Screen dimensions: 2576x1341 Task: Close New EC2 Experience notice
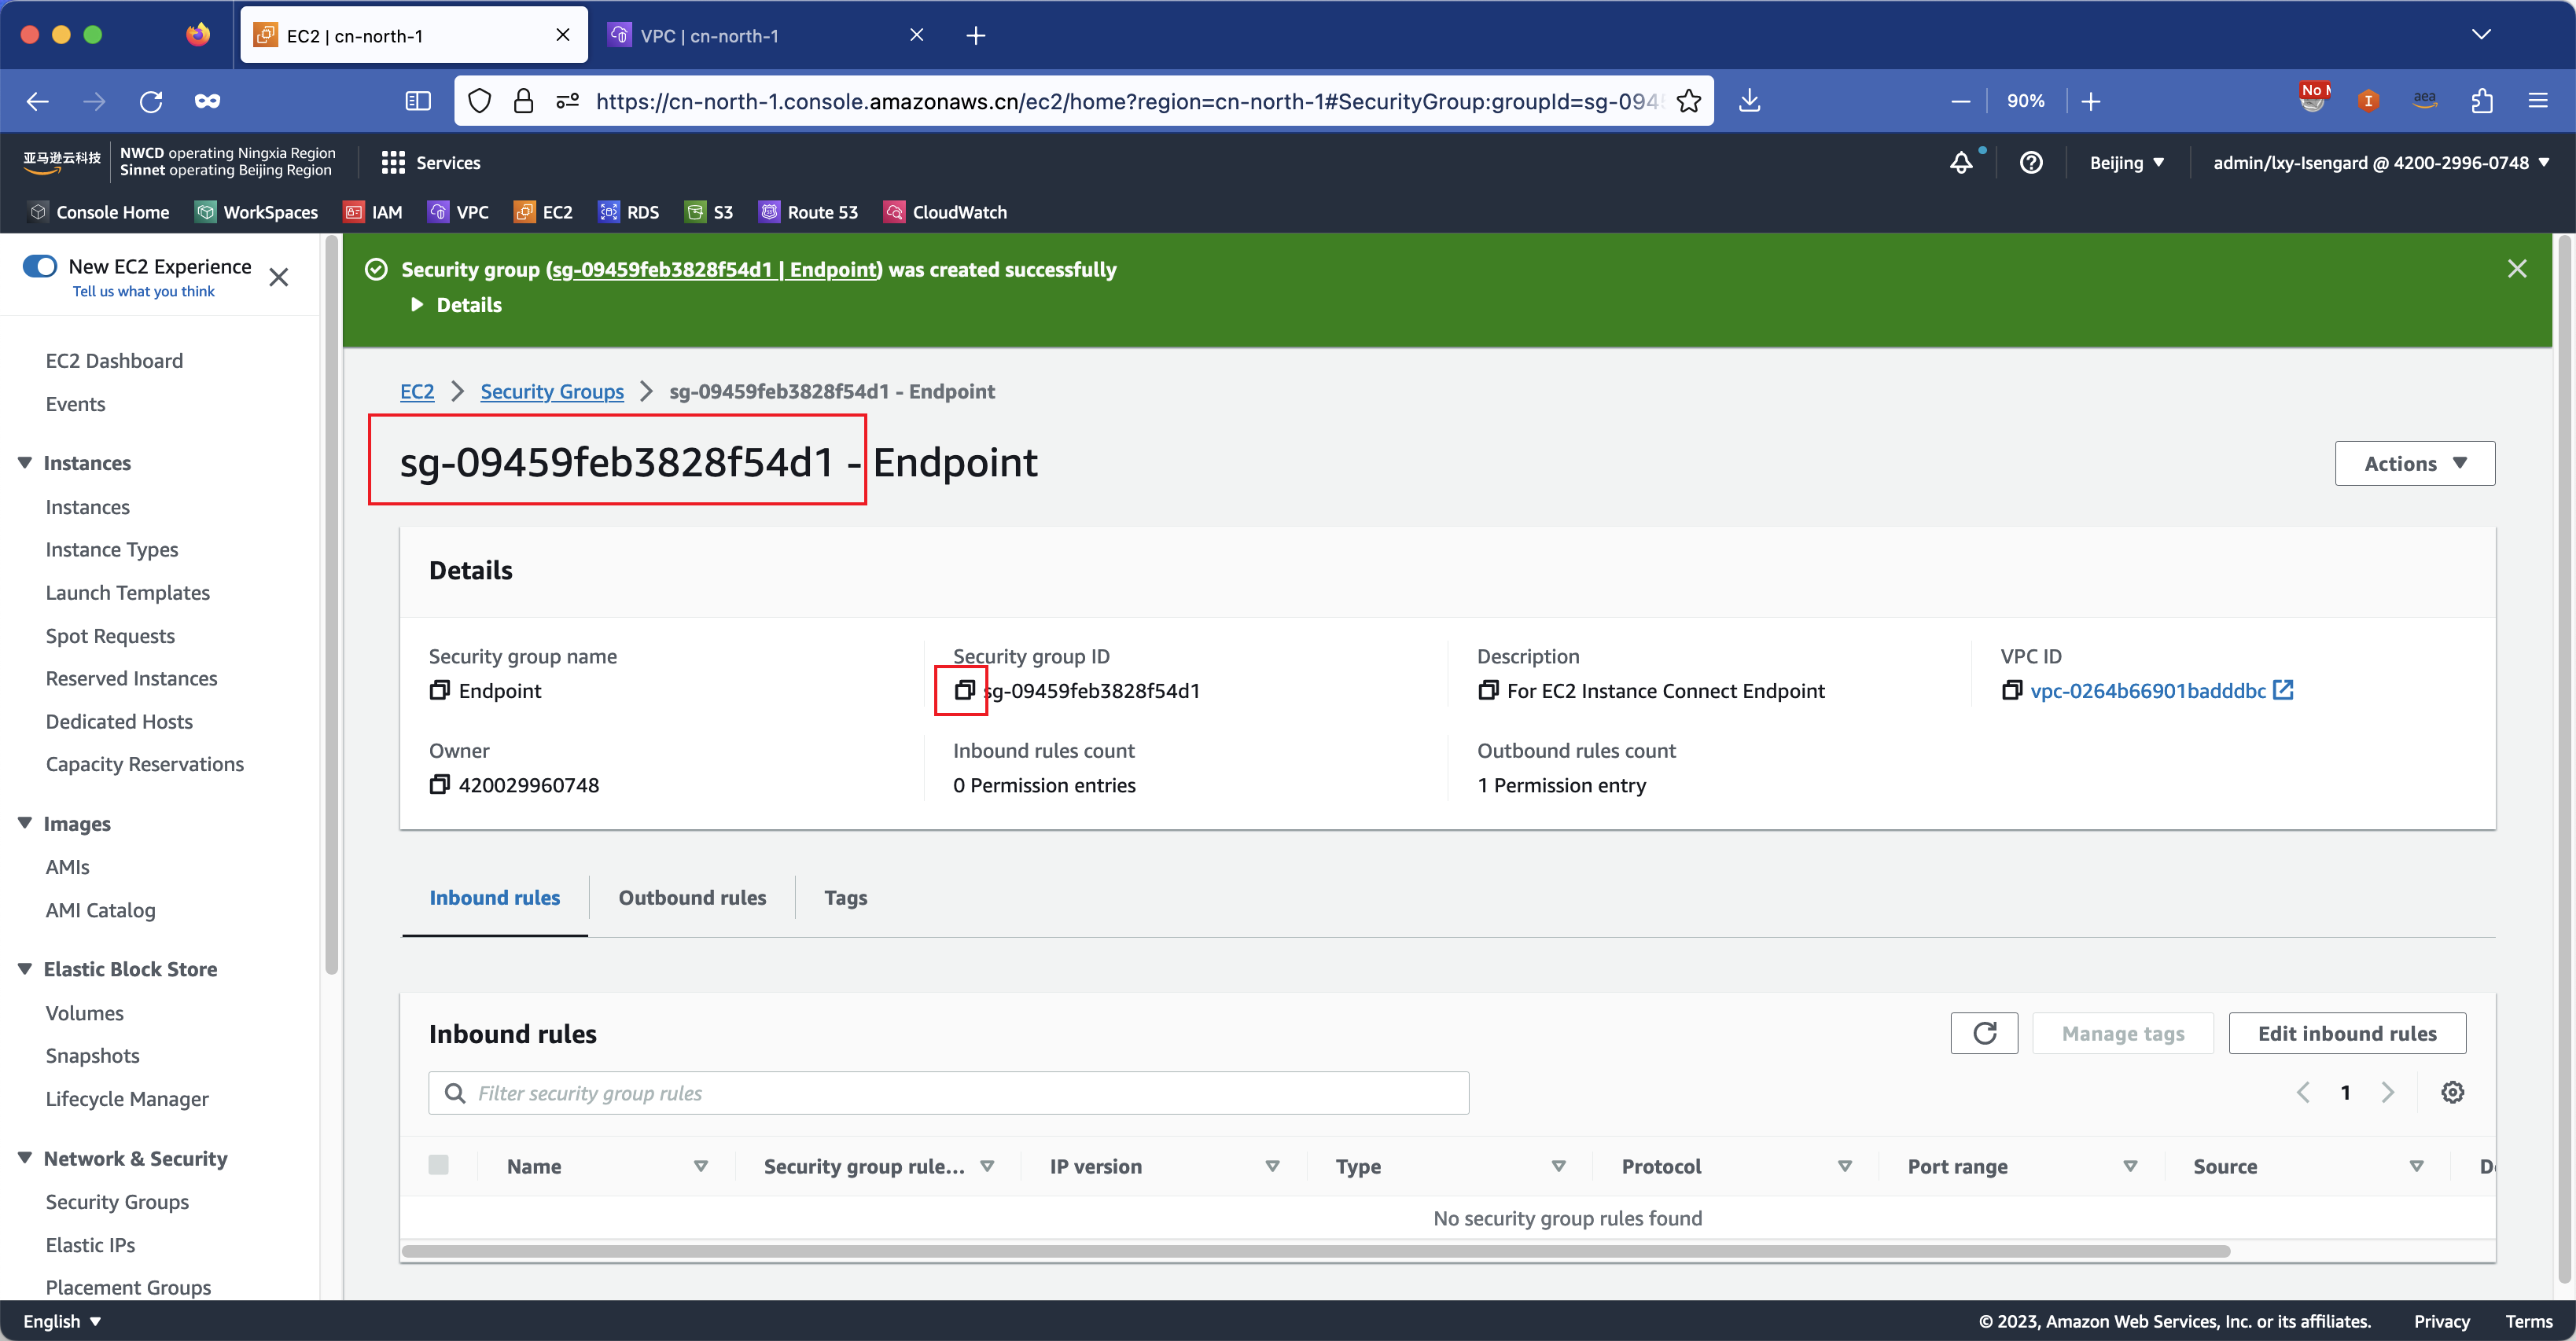tap(278, 277)
